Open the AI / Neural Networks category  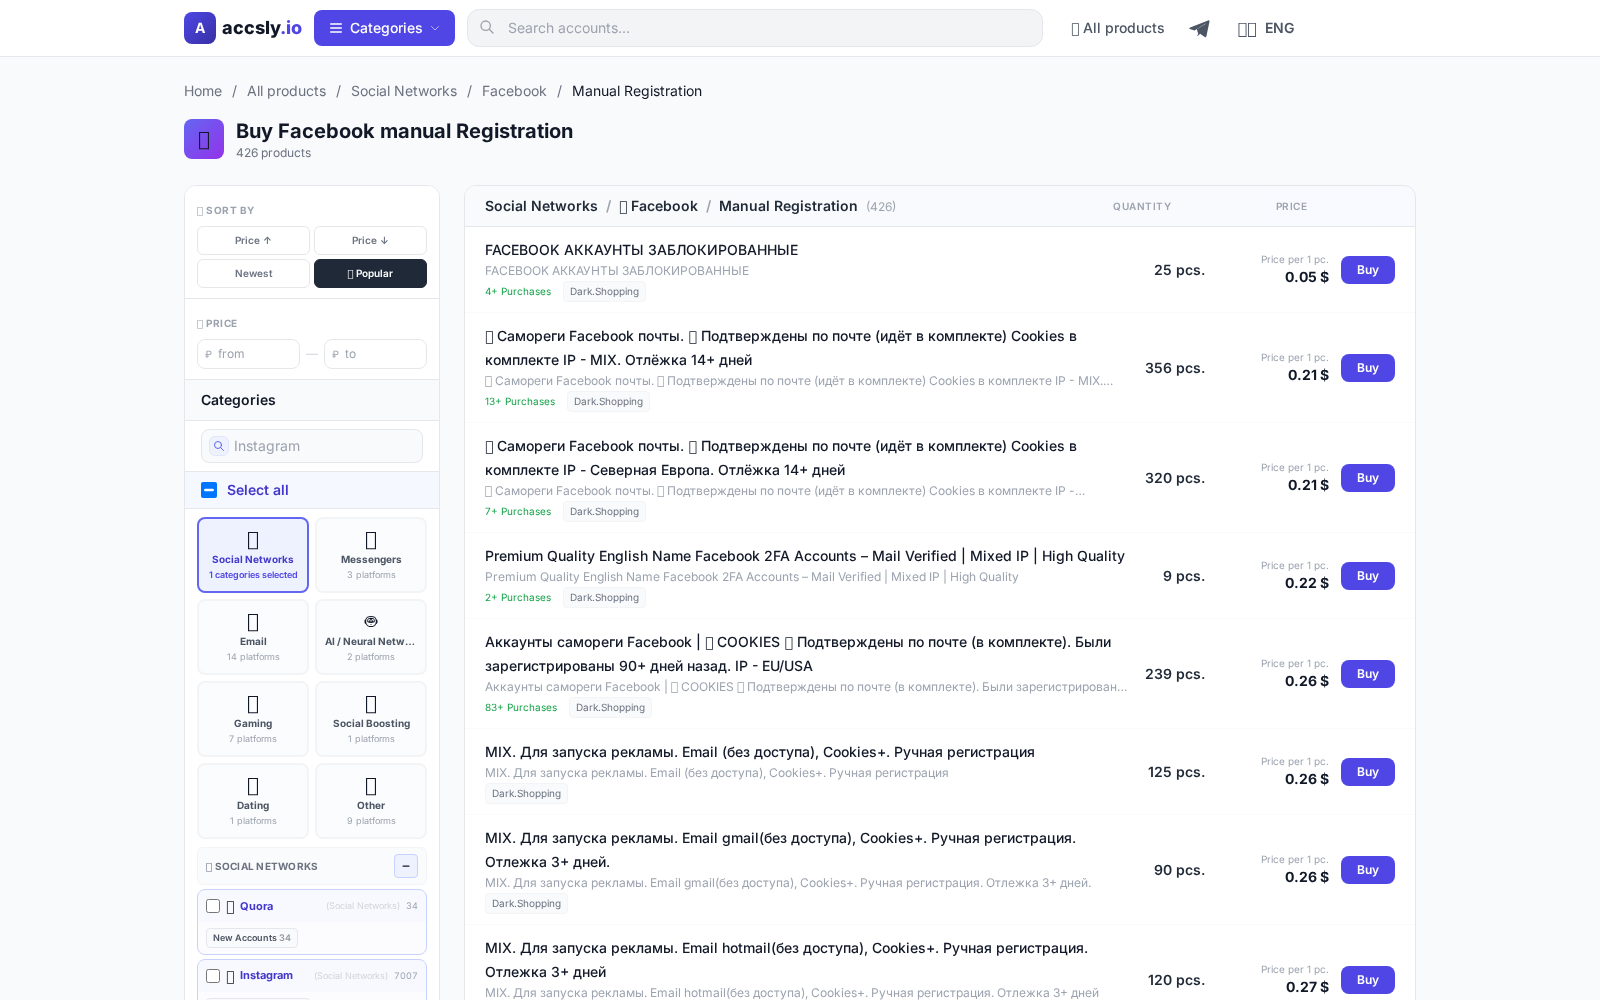point(370,636)
